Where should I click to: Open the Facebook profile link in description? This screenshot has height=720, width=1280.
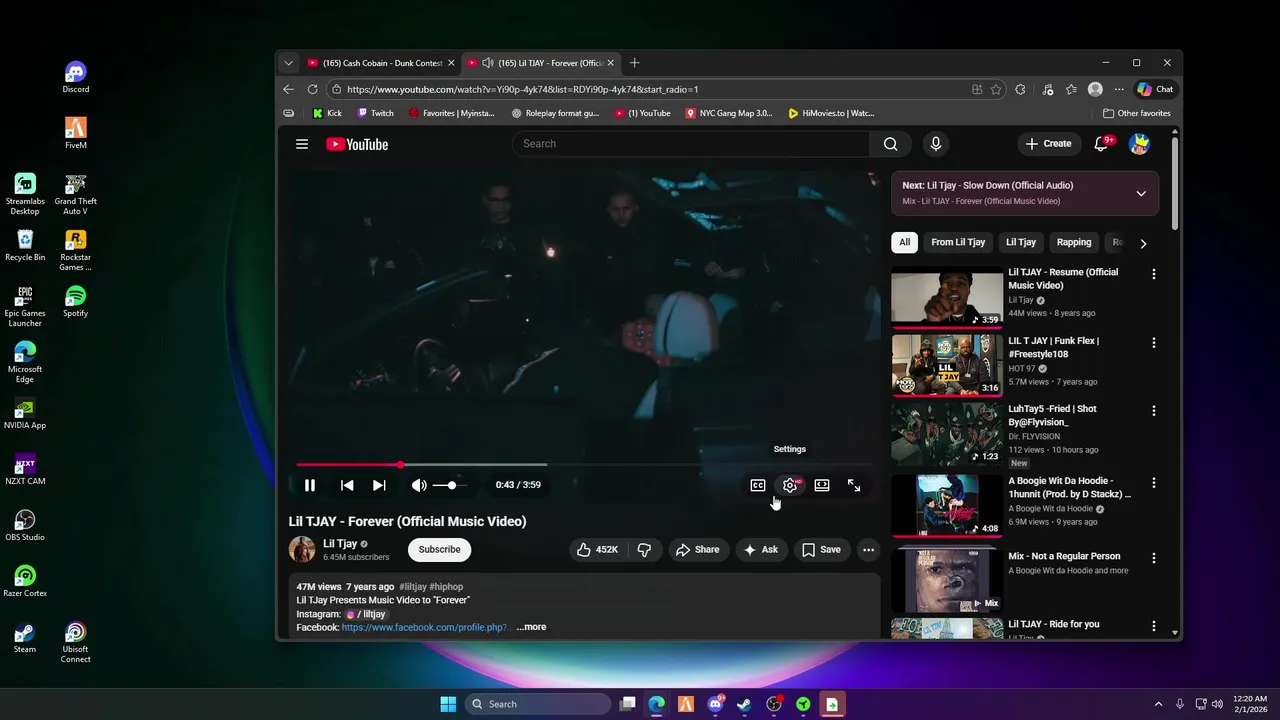pyautogui.click(x=427, y=627)
